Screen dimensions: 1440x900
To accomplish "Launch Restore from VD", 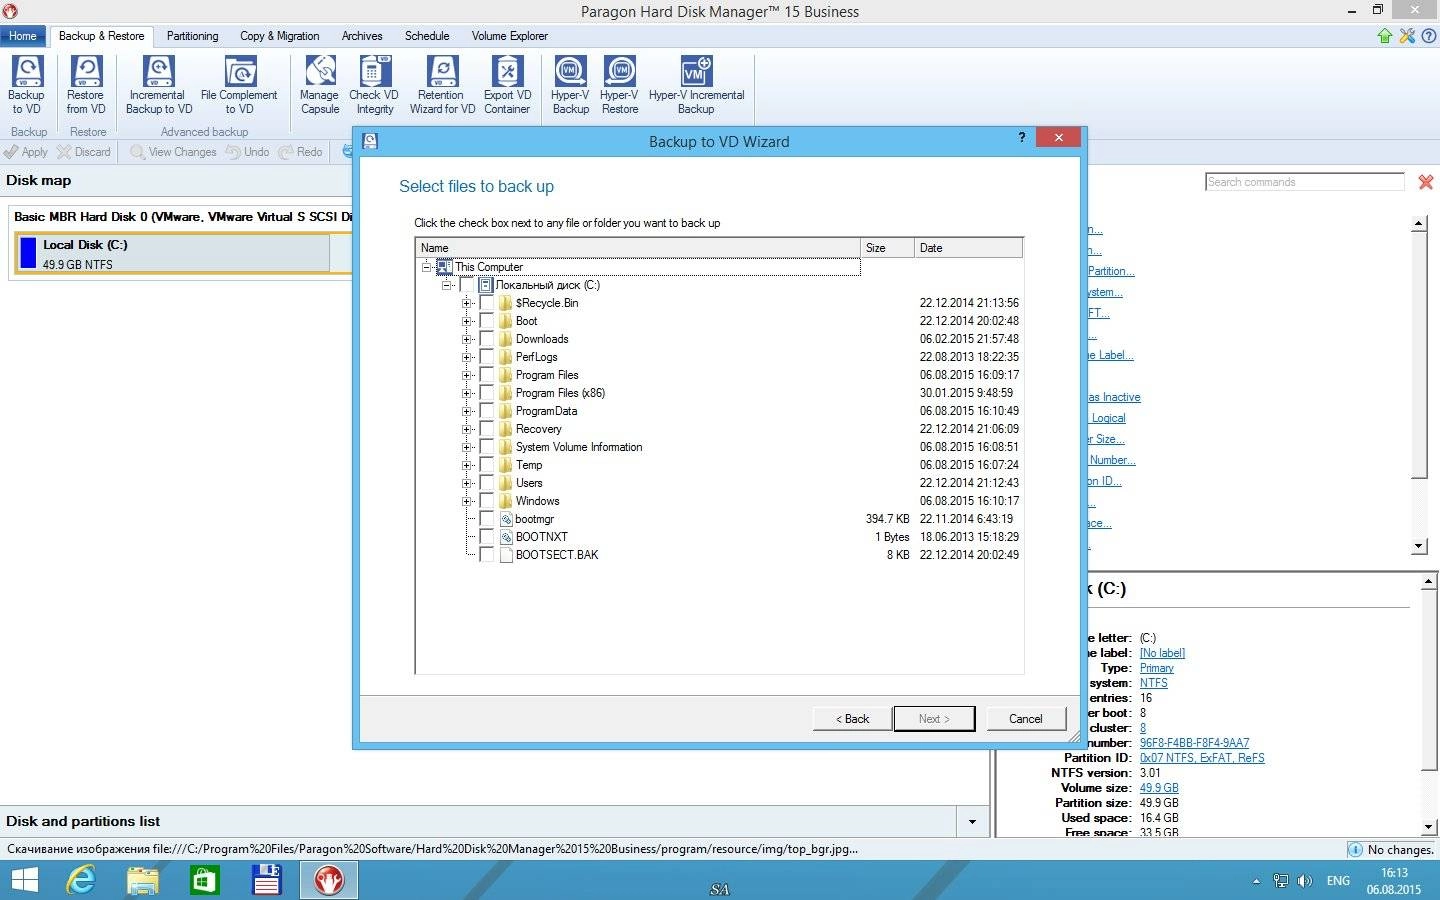I will point(85,85).
